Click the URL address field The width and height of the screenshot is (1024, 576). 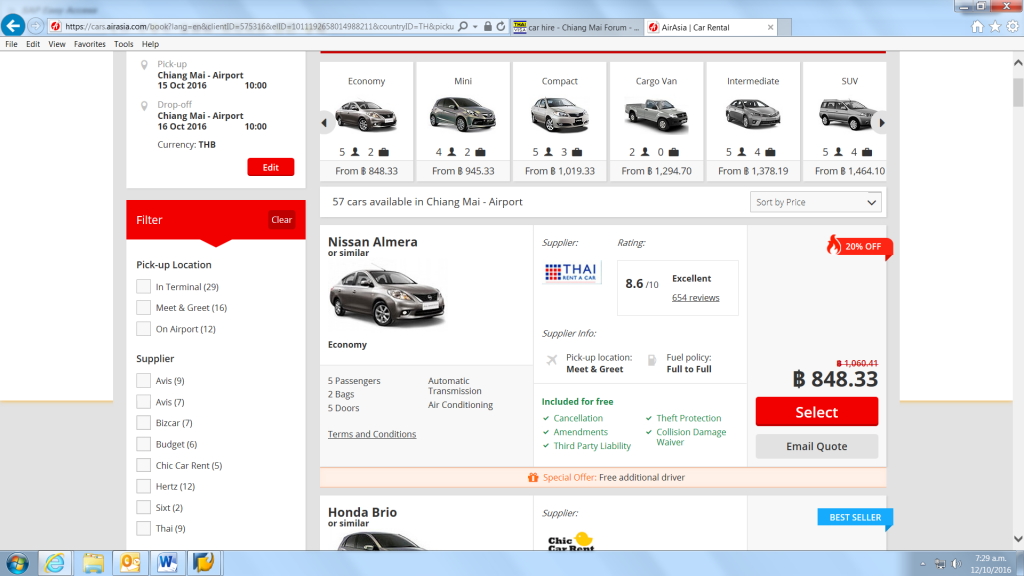(x=259, y=27)
